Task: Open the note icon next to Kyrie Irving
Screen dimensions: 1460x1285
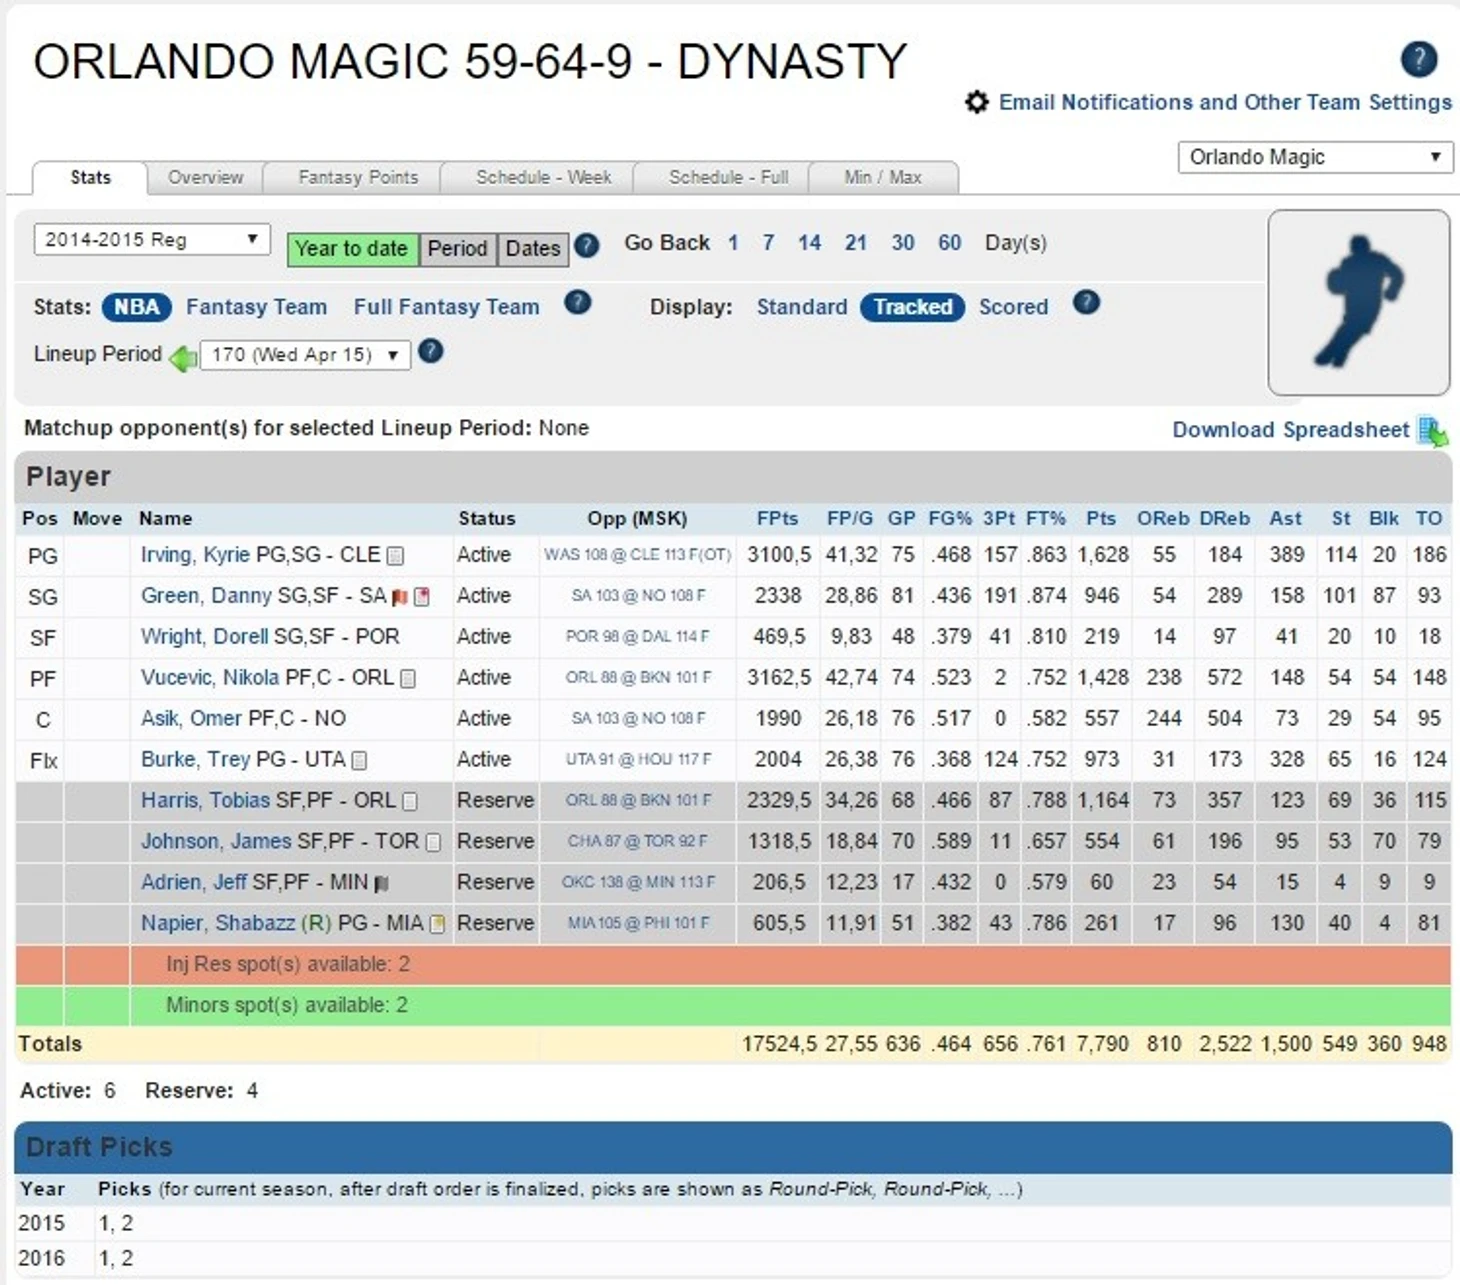Action: (395, 556)
